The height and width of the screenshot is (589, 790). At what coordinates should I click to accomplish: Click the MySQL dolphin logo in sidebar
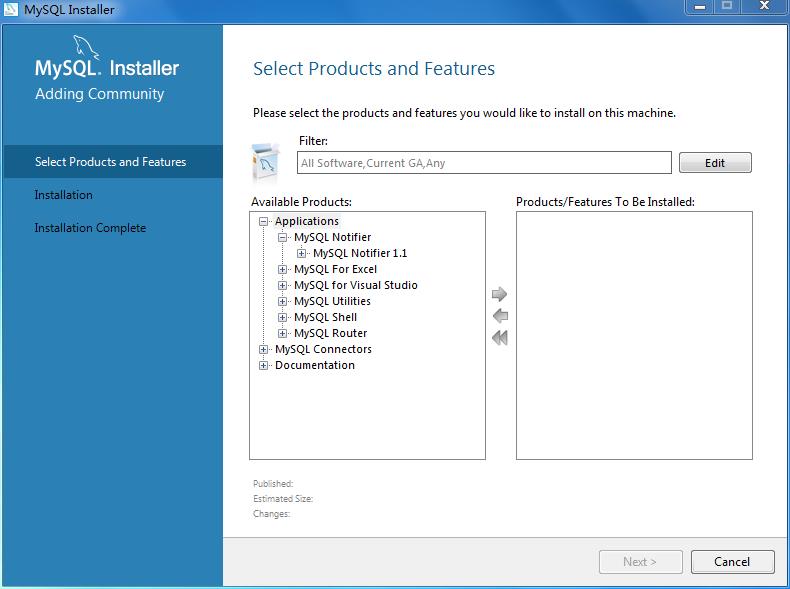[86, 46]
